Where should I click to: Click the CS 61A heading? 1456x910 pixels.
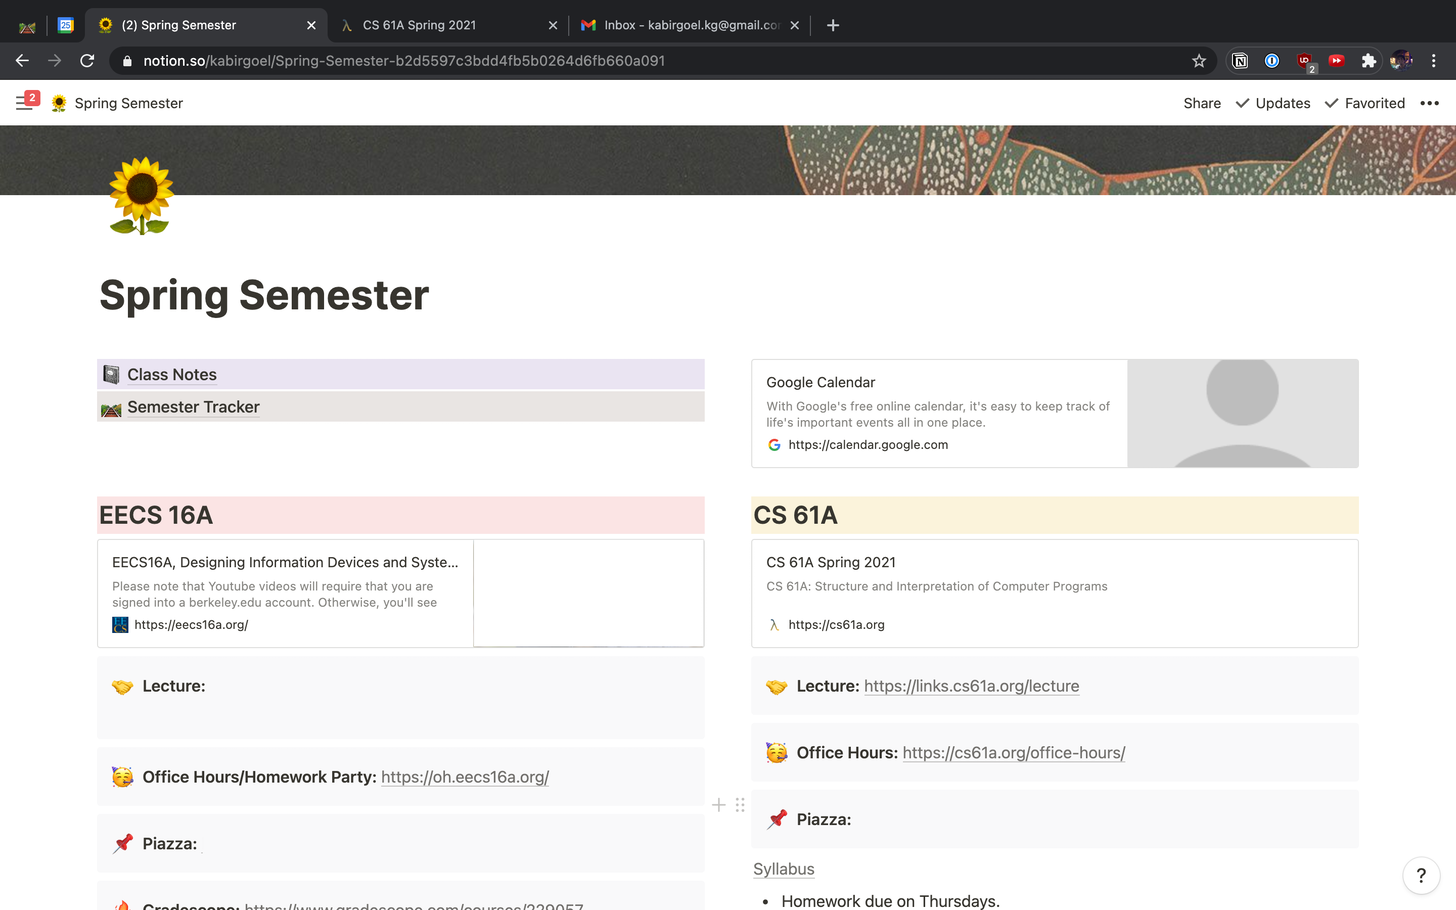click(x=795, y=515)
